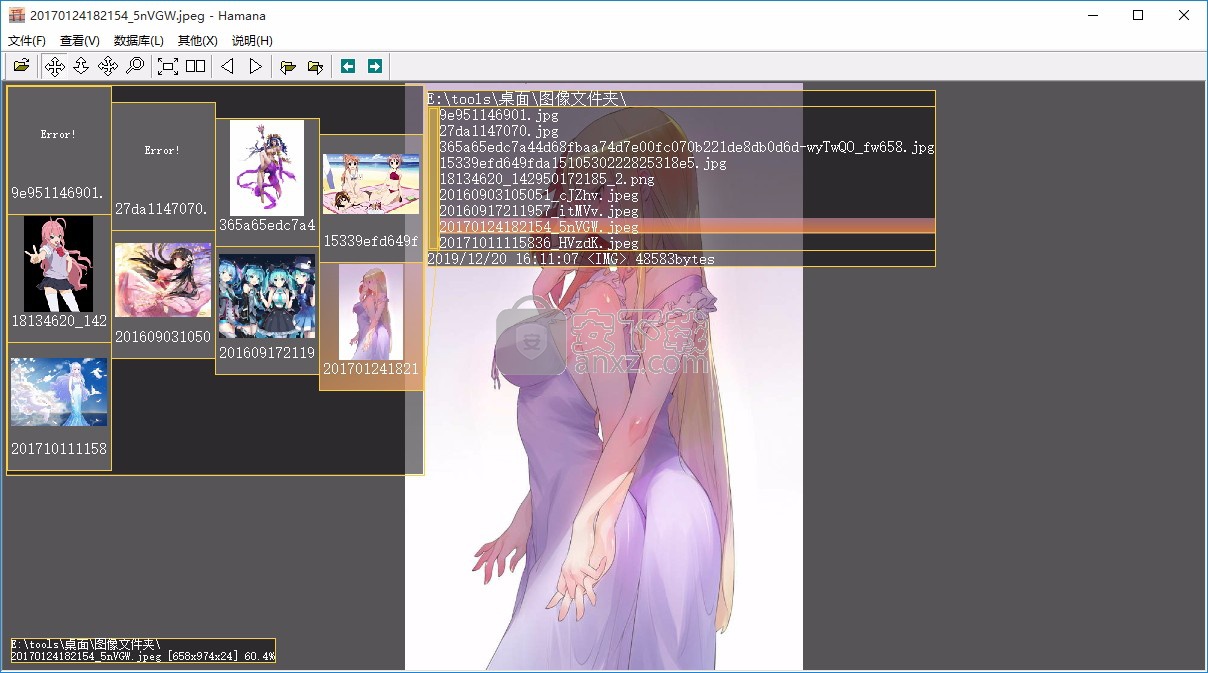Click the teal right arrow button
This screenshot has width=1208, height=673.
click(x=375, y=66)
